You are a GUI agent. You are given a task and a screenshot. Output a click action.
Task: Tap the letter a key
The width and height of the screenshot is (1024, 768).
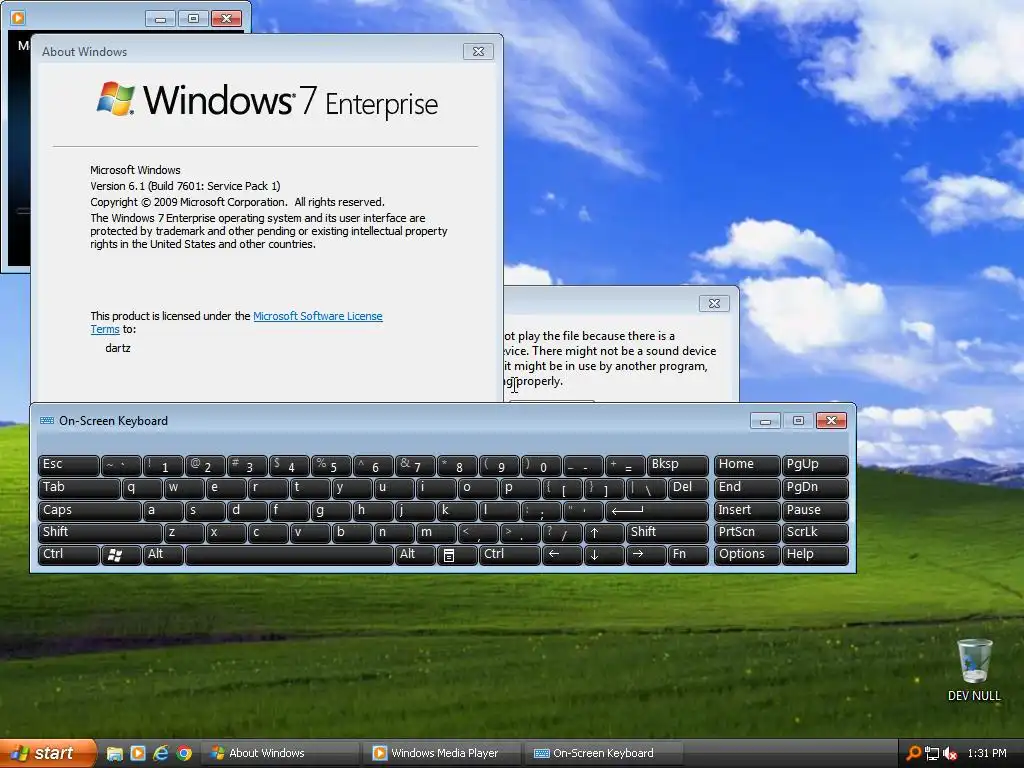[163, 511]
